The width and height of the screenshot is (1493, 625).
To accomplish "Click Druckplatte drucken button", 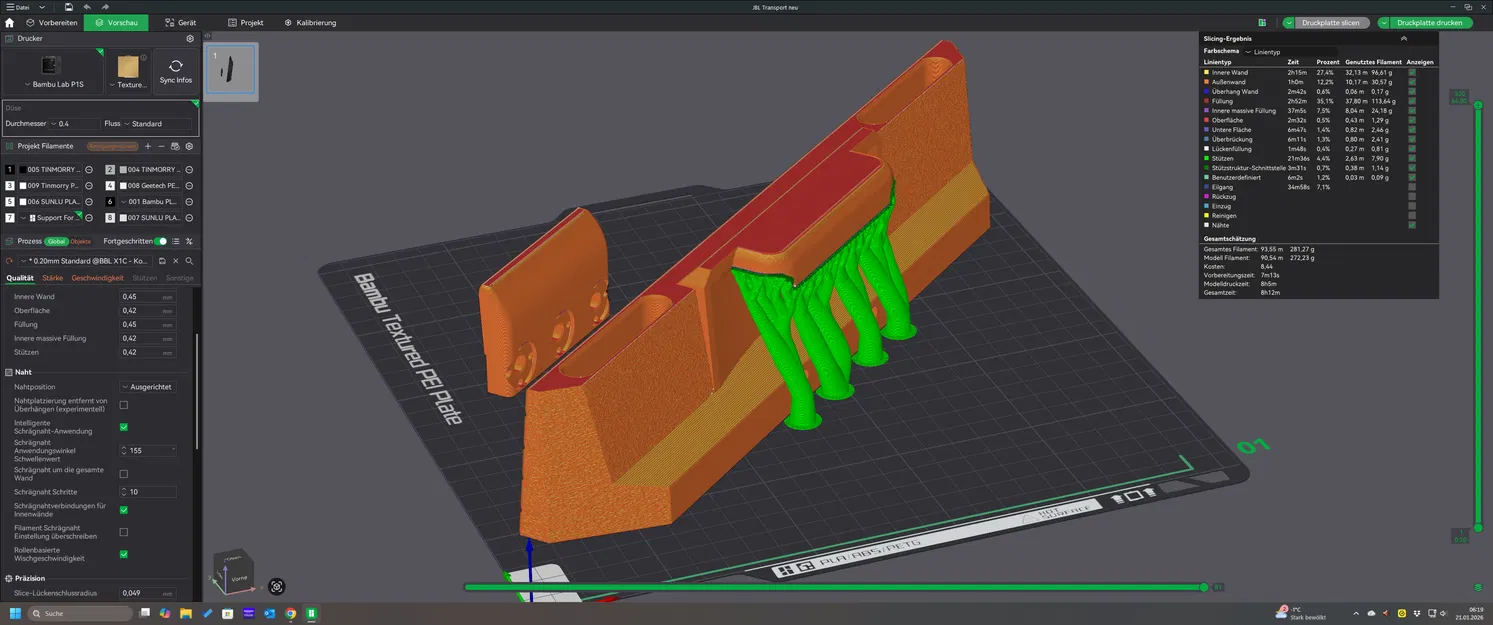I will pyautogui.click(x=1430, y=22).
